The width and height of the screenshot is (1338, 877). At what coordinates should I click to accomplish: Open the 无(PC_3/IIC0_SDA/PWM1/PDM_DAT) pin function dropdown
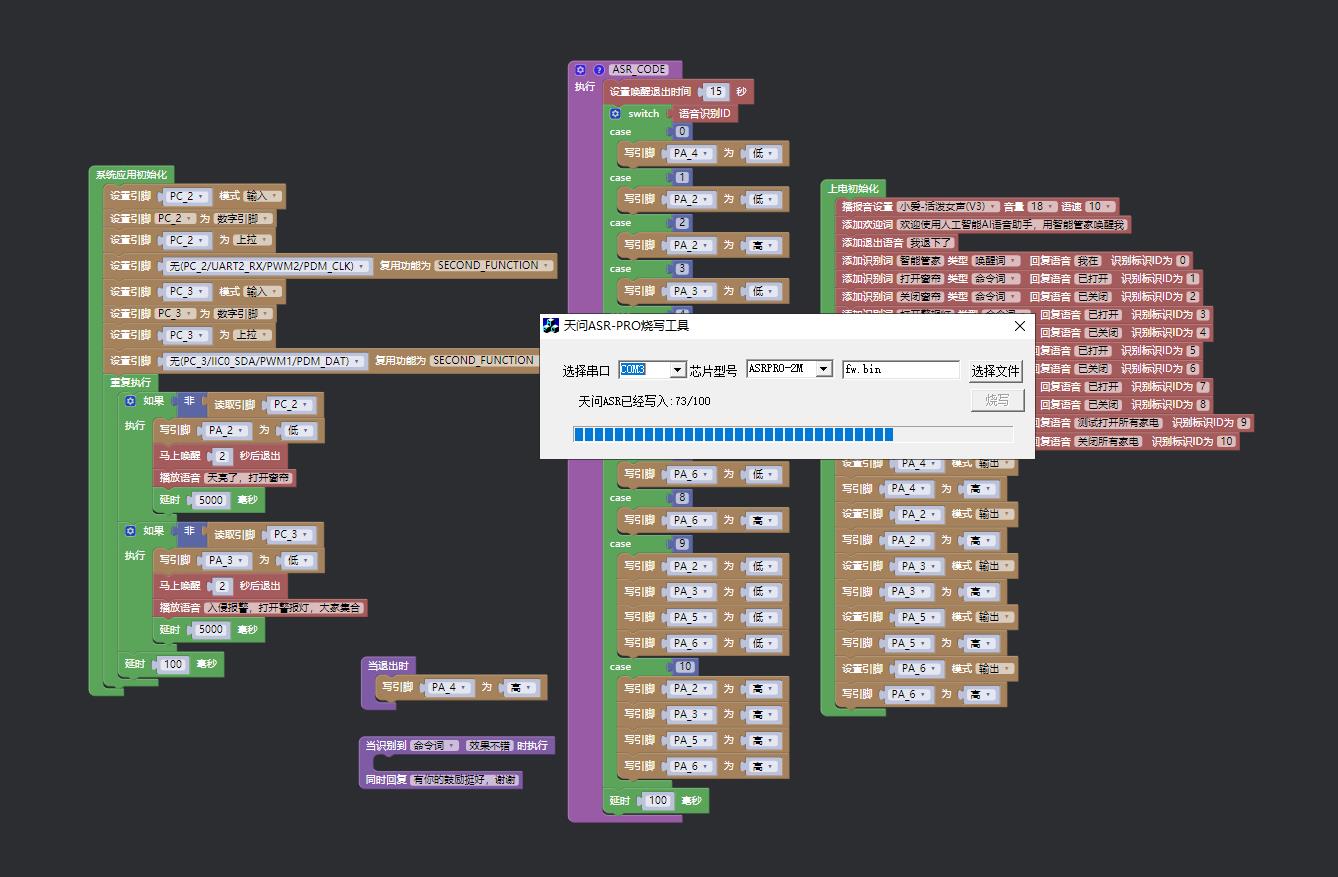[x=266, y=360]
